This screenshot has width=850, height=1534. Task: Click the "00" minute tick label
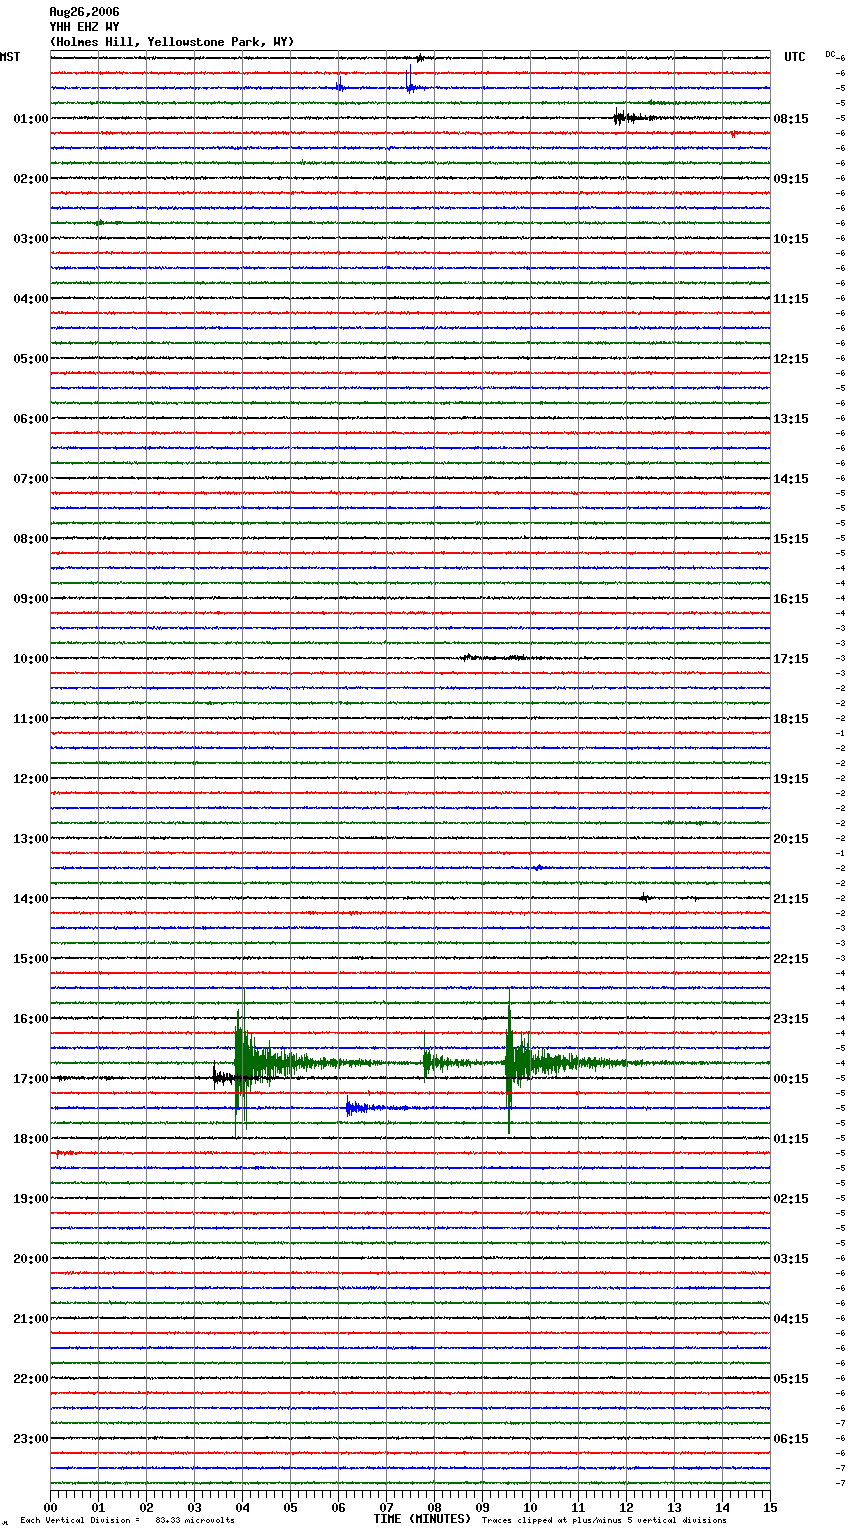50,1507
